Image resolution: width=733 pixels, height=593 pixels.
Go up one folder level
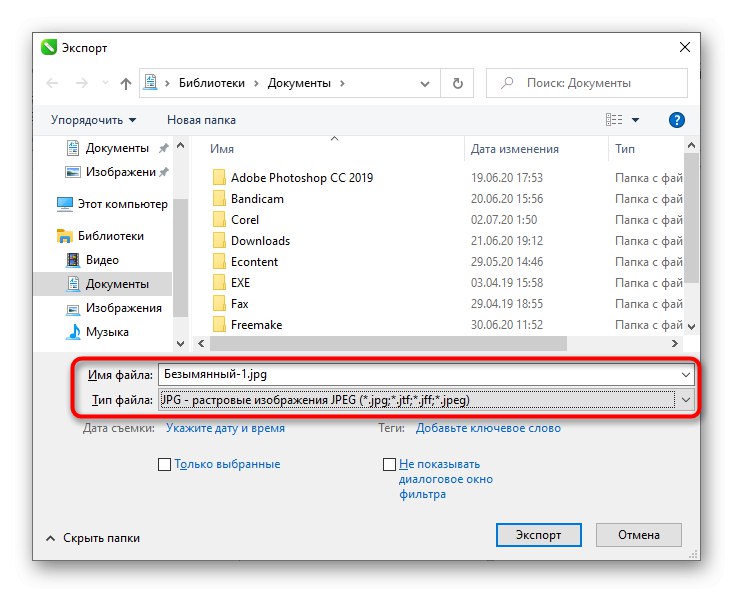pos(125,83)
